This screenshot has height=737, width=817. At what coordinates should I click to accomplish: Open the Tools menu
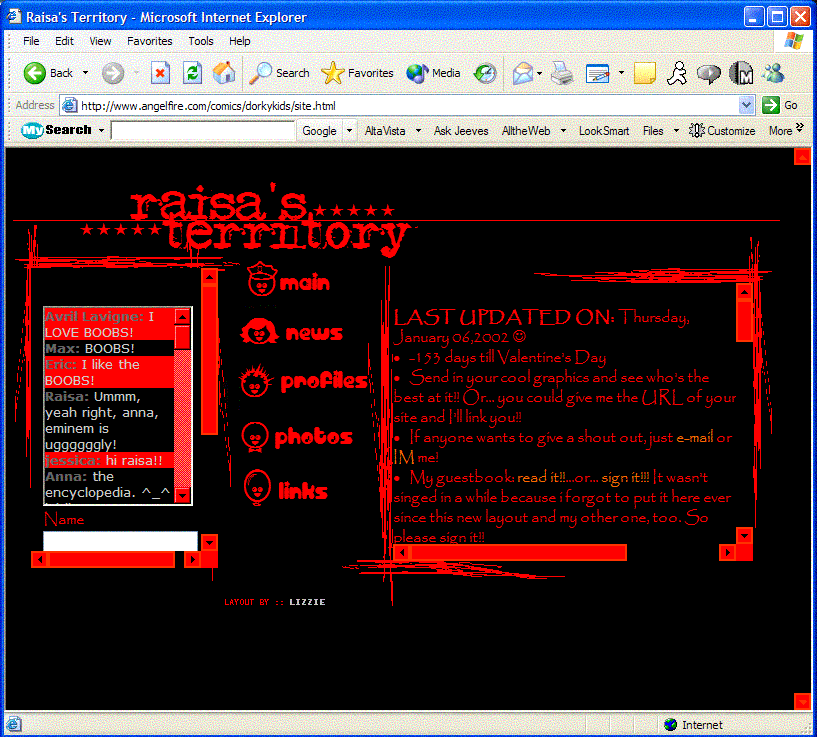pyautogui.click(x=201, y=41)
